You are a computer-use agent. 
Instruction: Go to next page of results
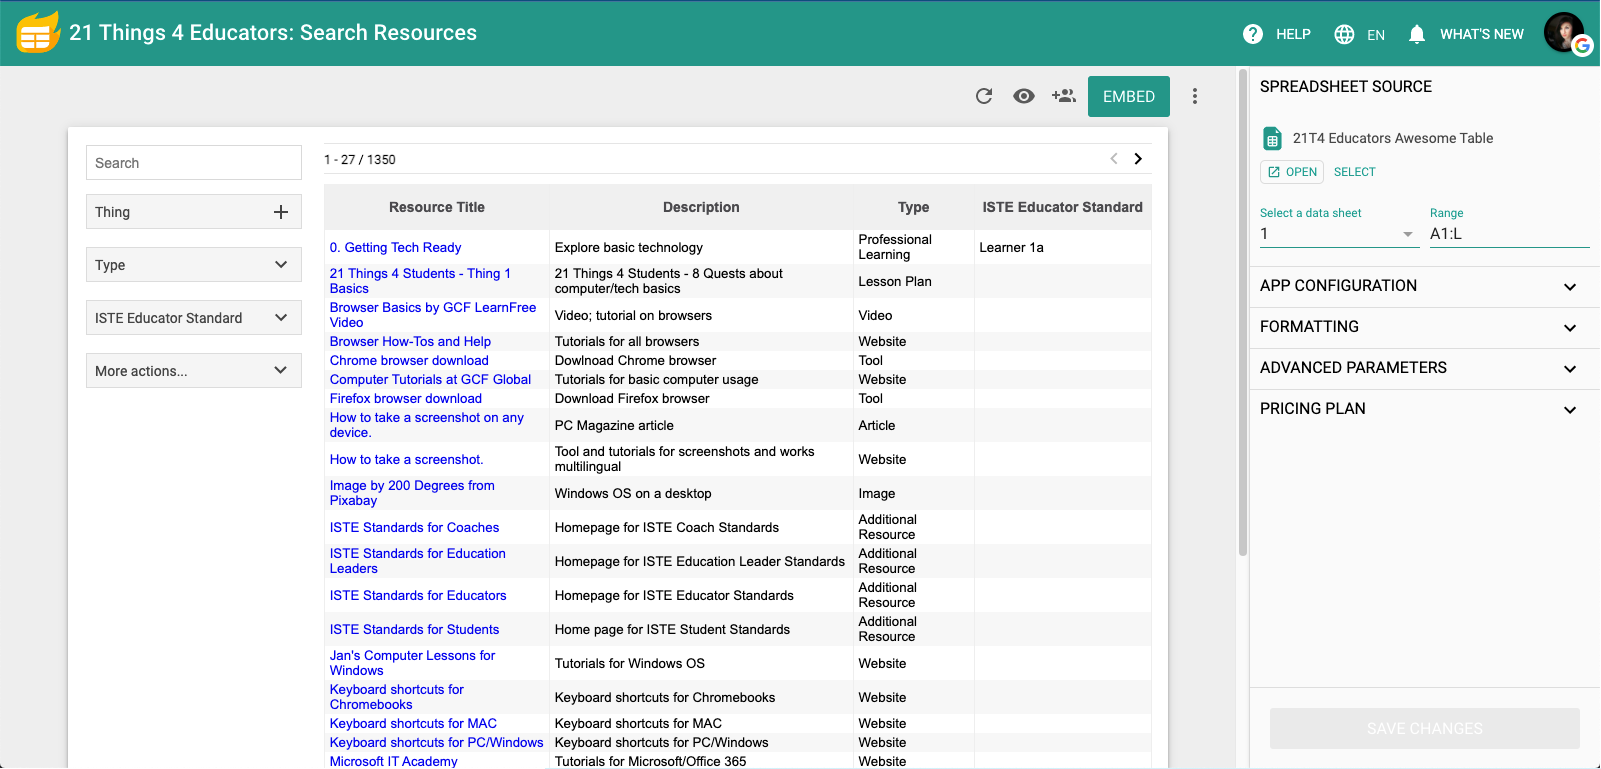pyautogui.click(x=1138, y=159)
